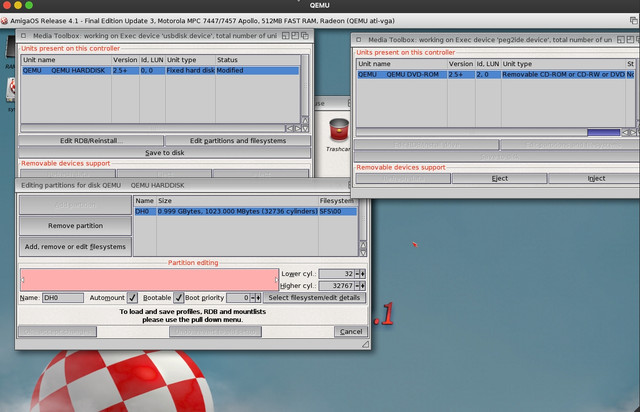Click the 'SFS\00' filesystem cell
640x412 pixels.
pos(330,212)
